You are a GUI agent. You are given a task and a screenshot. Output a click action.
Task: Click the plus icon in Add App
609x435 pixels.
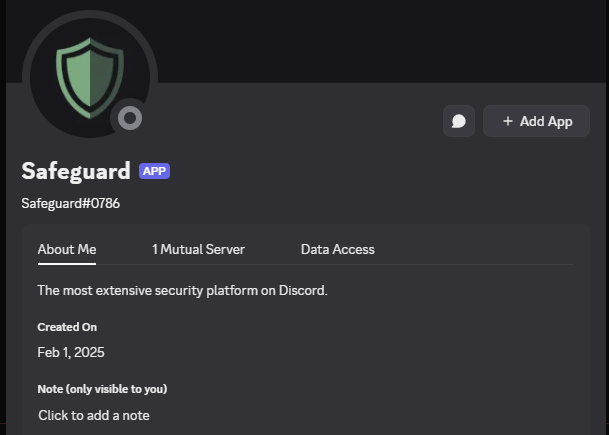(x=507, y=121)
